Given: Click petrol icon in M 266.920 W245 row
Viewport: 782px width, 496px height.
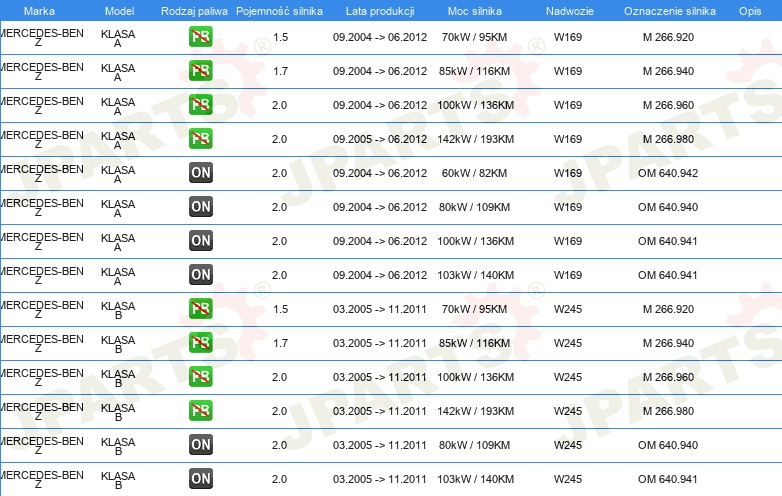Looking at the screenshot, I should pos(200,309).
